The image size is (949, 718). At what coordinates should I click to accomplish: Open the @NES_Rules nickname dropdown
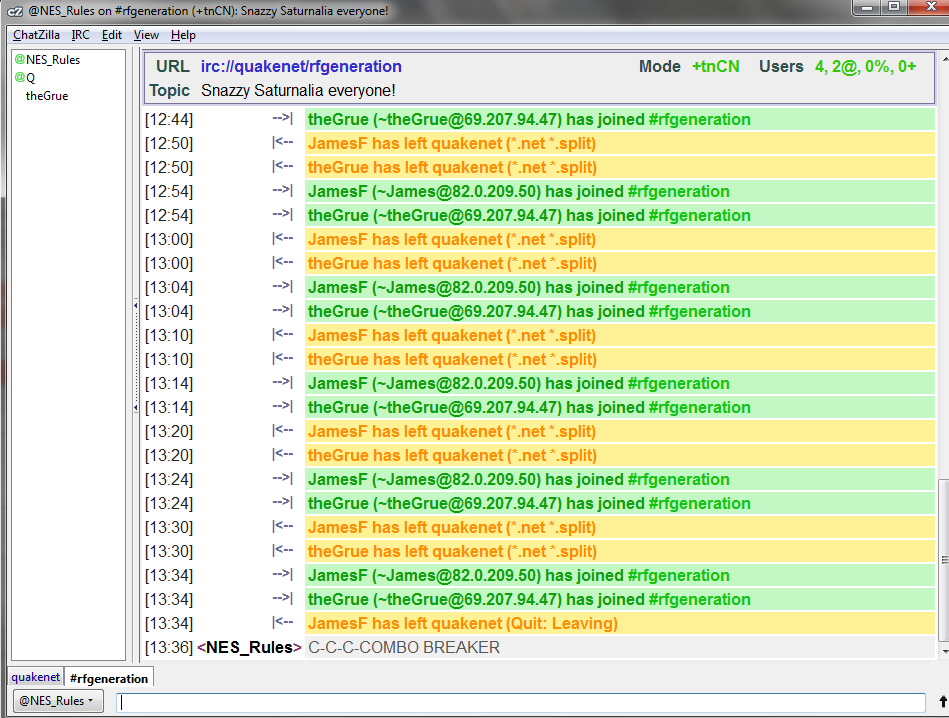(57, 701)
